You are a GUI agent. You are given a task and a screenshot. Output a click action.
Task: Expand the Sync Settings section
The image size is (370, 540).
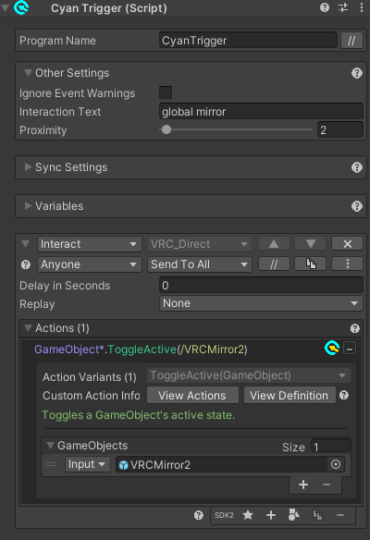click(x=28, y=167)
